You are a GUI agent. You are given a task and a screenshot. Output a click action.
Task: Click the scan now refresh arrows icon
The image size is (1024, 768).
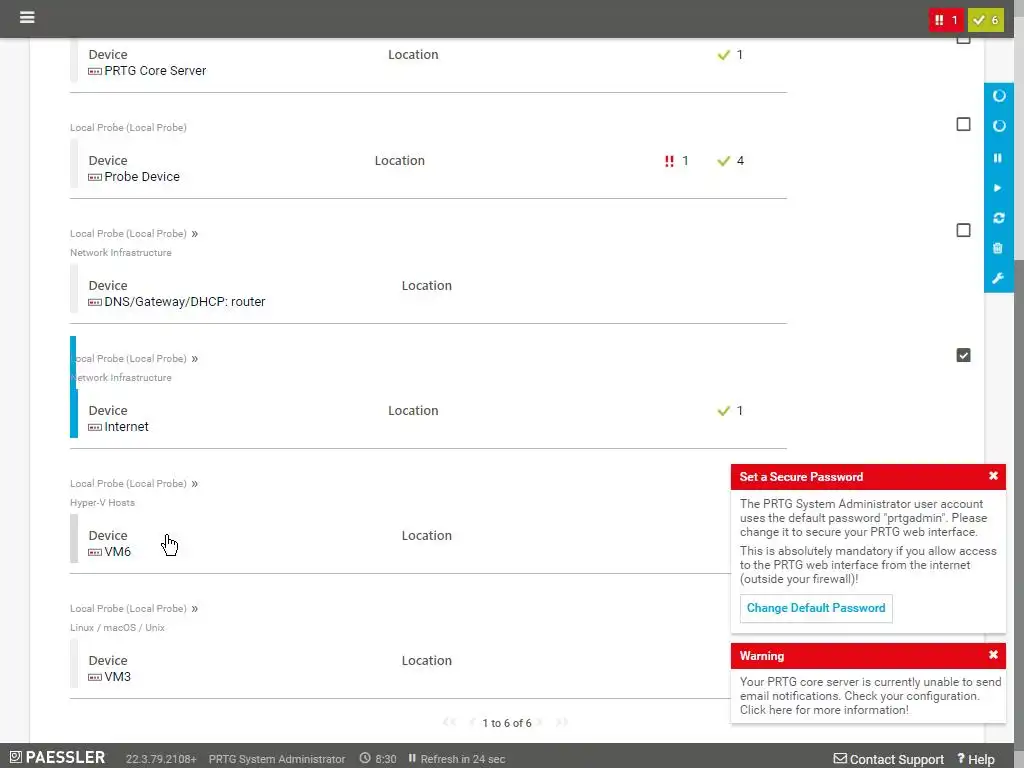(x=999, y=218)
